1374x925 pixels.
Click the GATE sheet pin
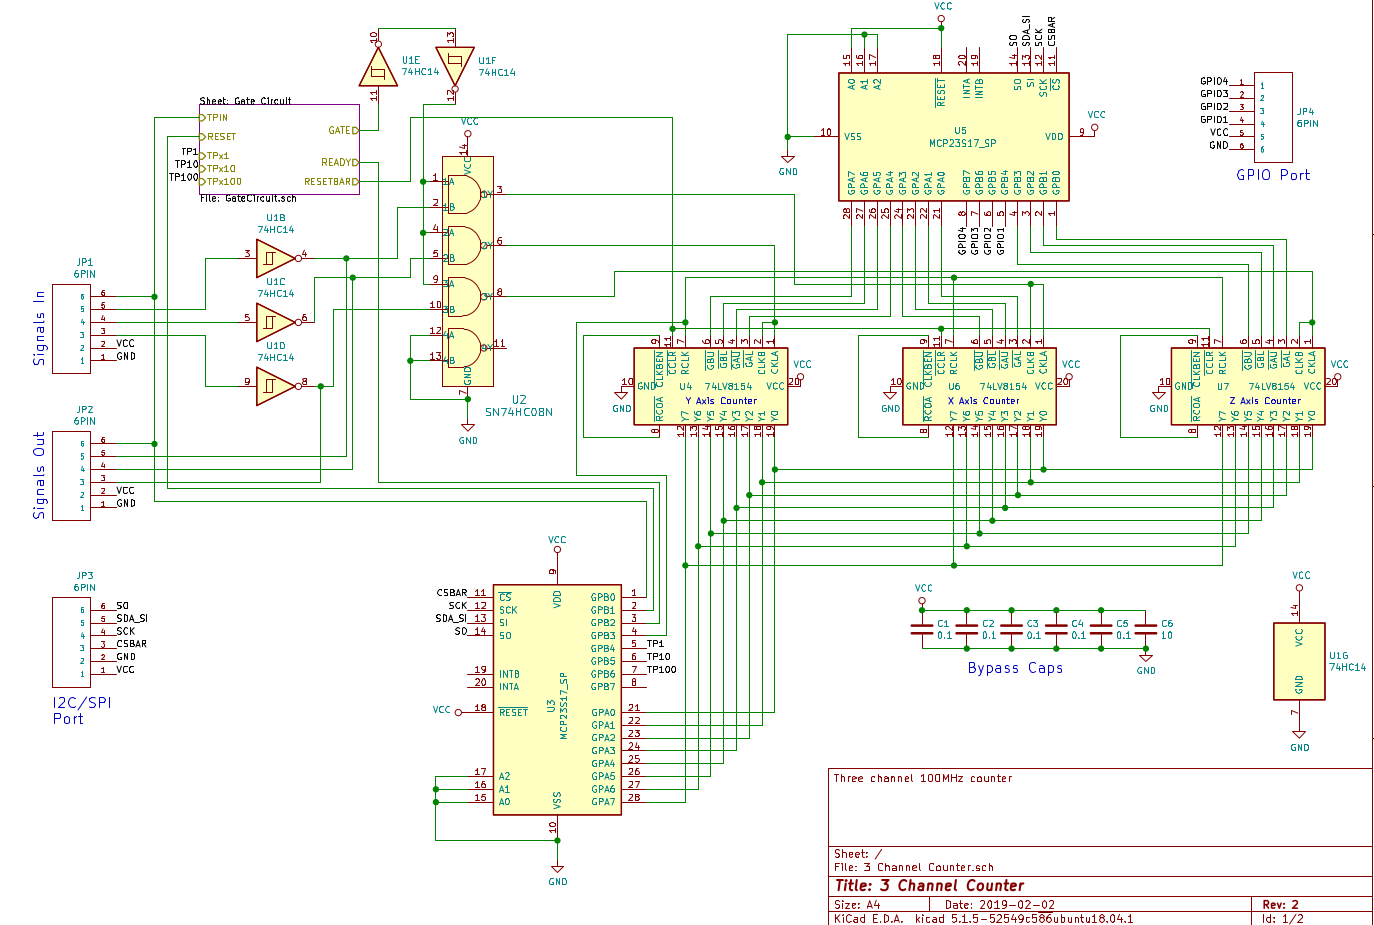coord(343,130)
